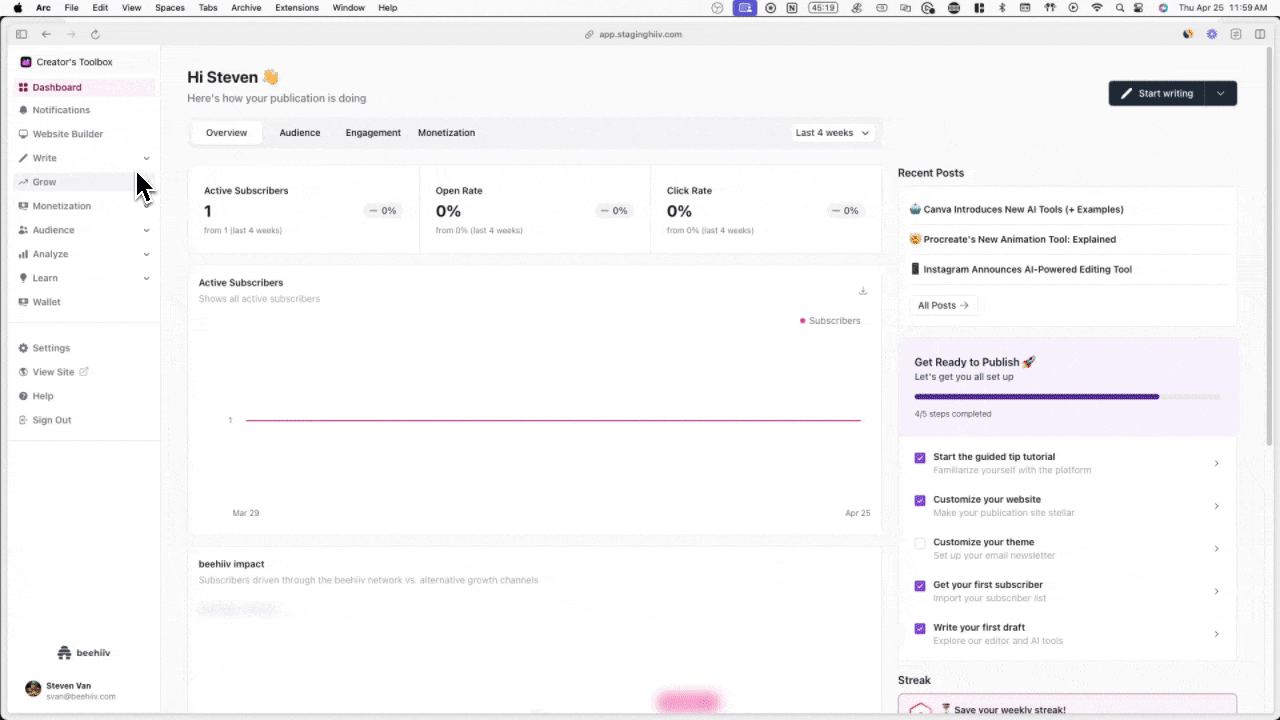Click the Sign Out door icon

[23, 420]
